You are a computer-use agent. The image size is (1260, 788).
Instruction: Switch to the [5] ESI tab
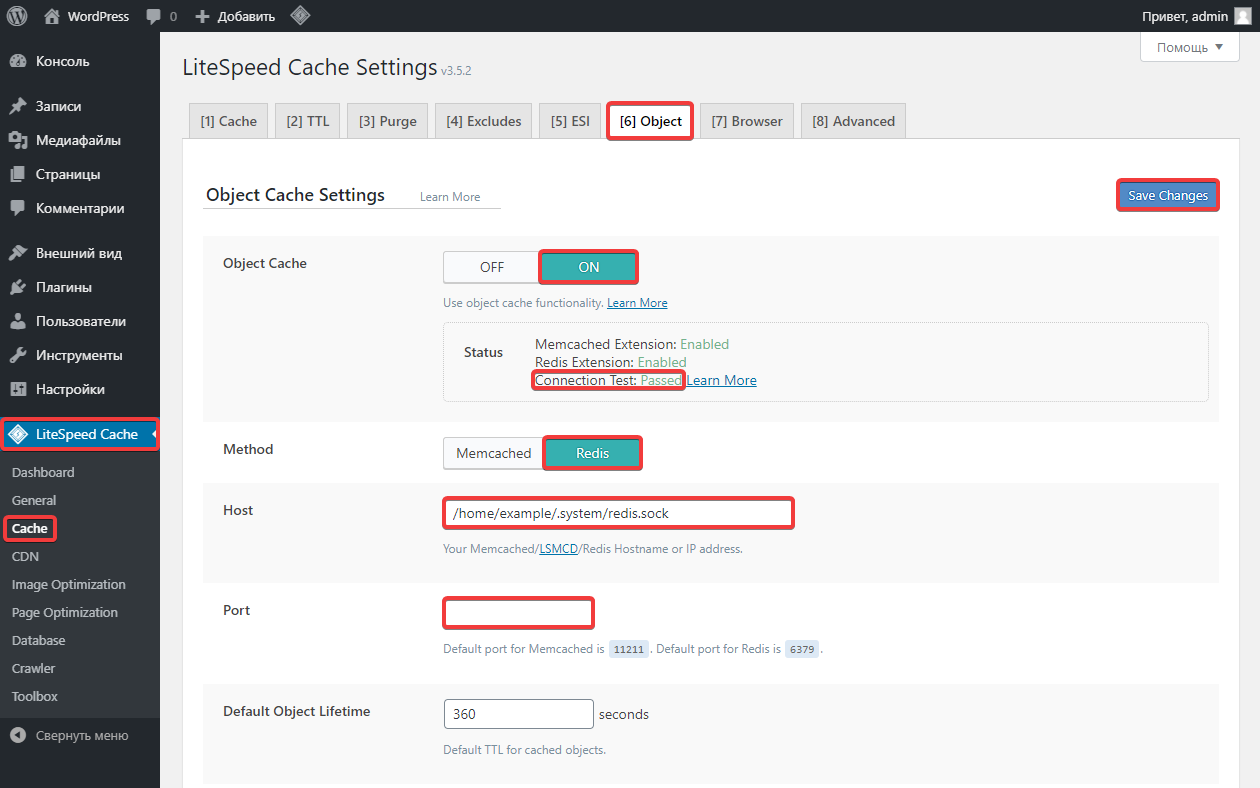pos(570,121)
